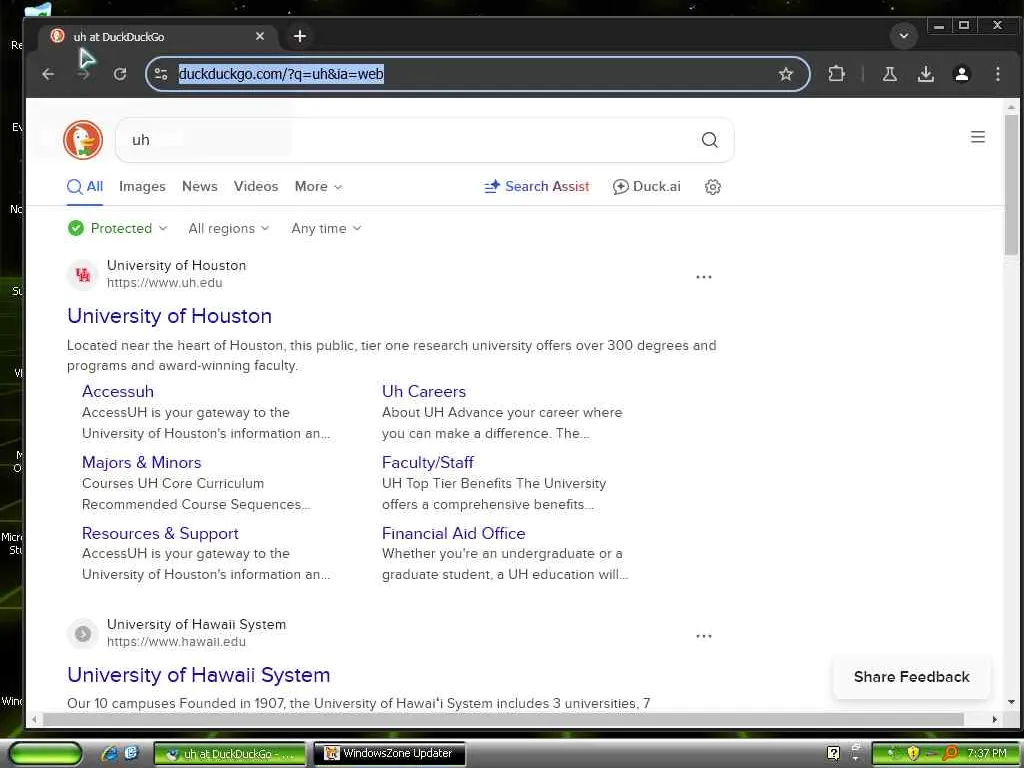Close the 'uh at DuckDuckGo' tab
Viewport: 1024px width, 768px height.
click(x=260, y=36)
